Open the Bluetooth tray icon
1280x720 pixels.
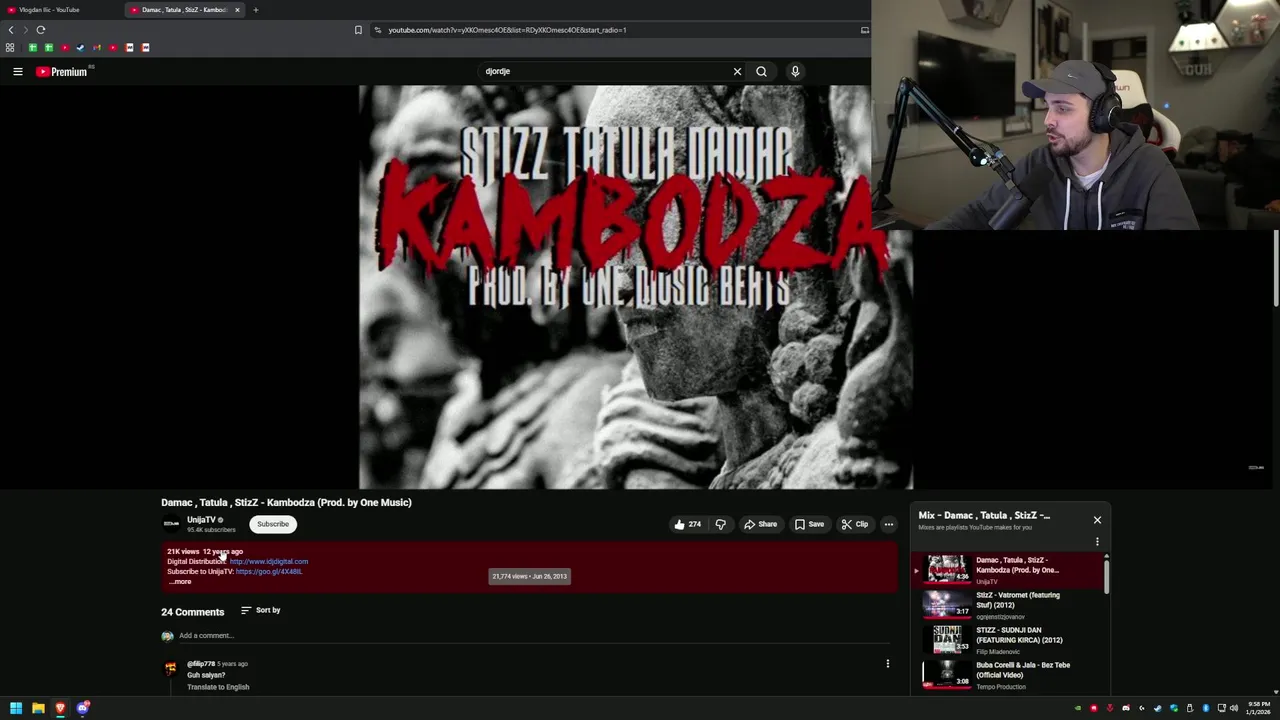[1206, 708]
